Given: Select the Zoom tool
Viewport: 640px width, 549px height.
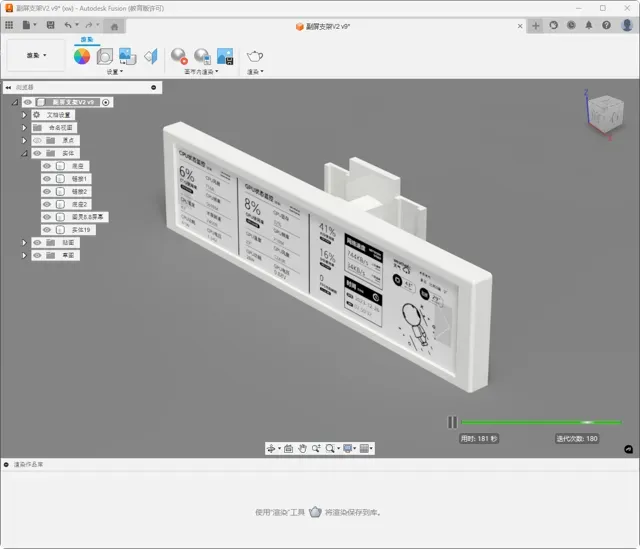Looking at the screenshot, I should (x=316, y=449).
